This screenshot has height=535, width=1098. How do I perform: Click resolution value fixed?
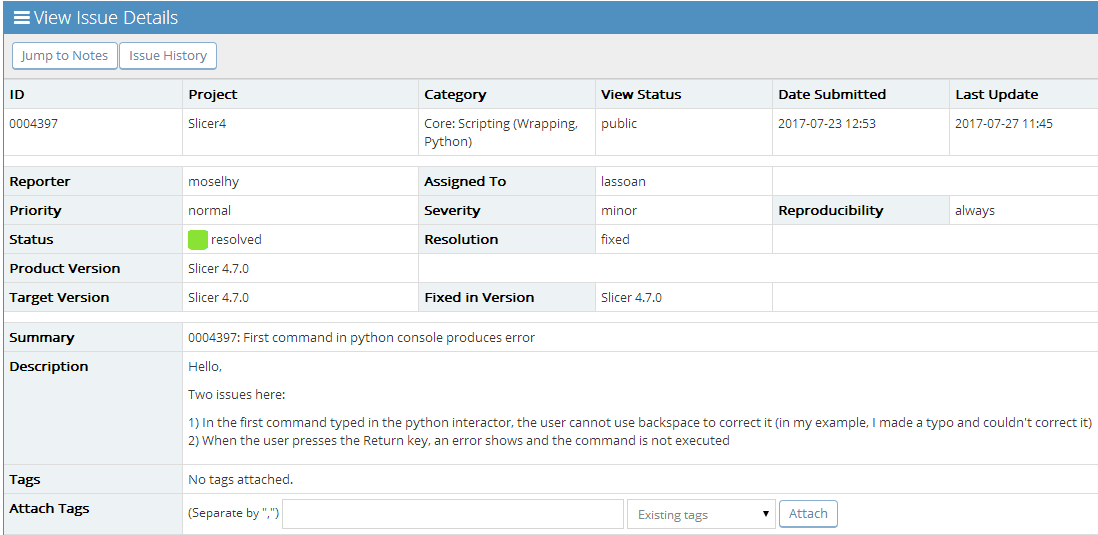(616, 239)
